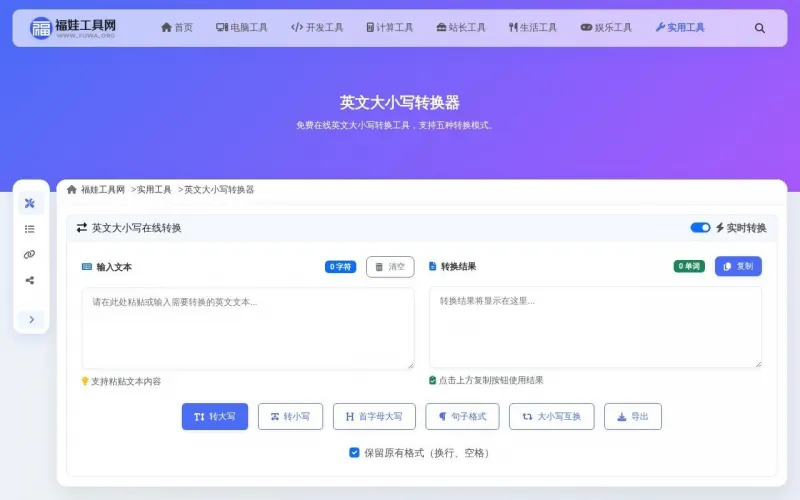Image resolution: width=800 pixels, height=500 pixels.
Task: Click the link icon in left sidebar
Action: [x=30, y=255]
